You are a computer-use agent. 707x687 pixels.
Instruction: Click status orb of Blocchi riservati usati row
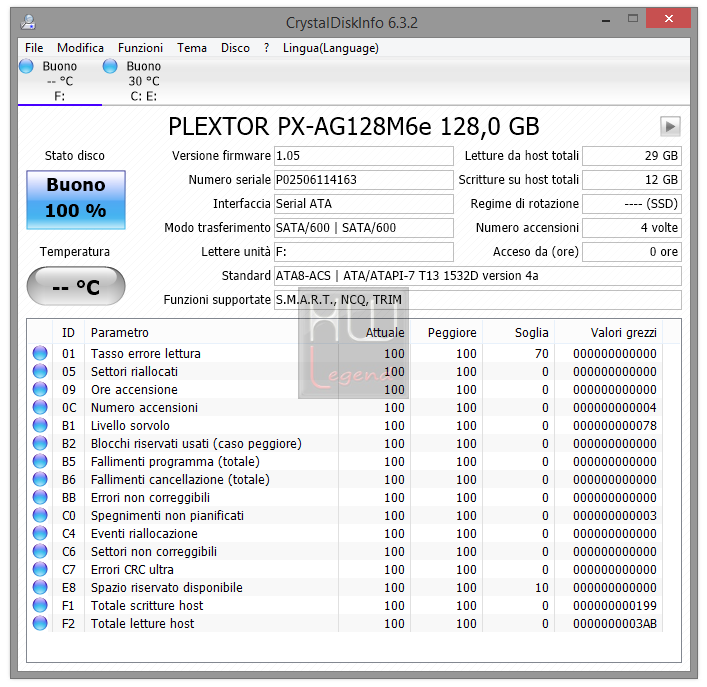point(40,443)
